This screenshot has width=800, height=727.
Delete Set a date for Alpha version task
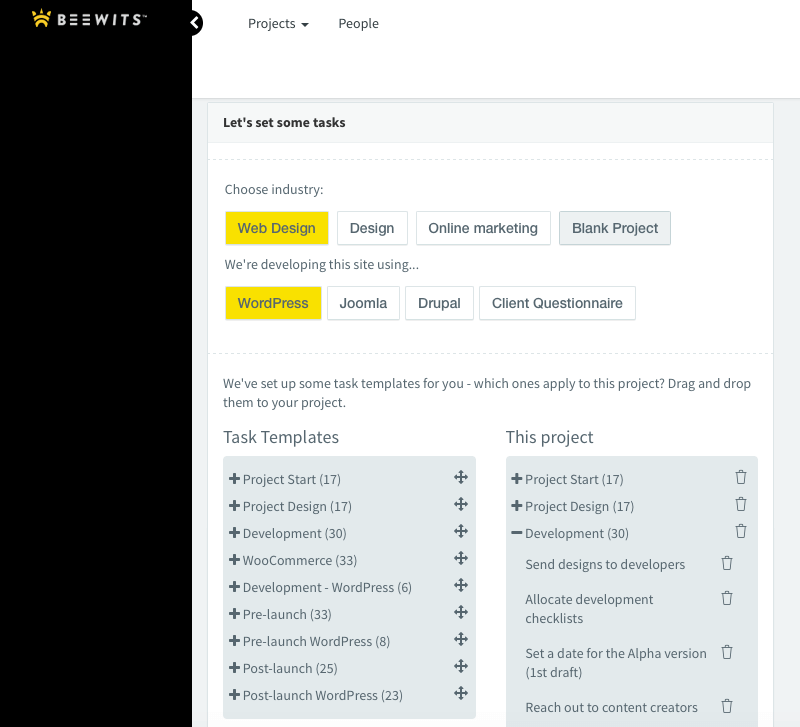727,652
